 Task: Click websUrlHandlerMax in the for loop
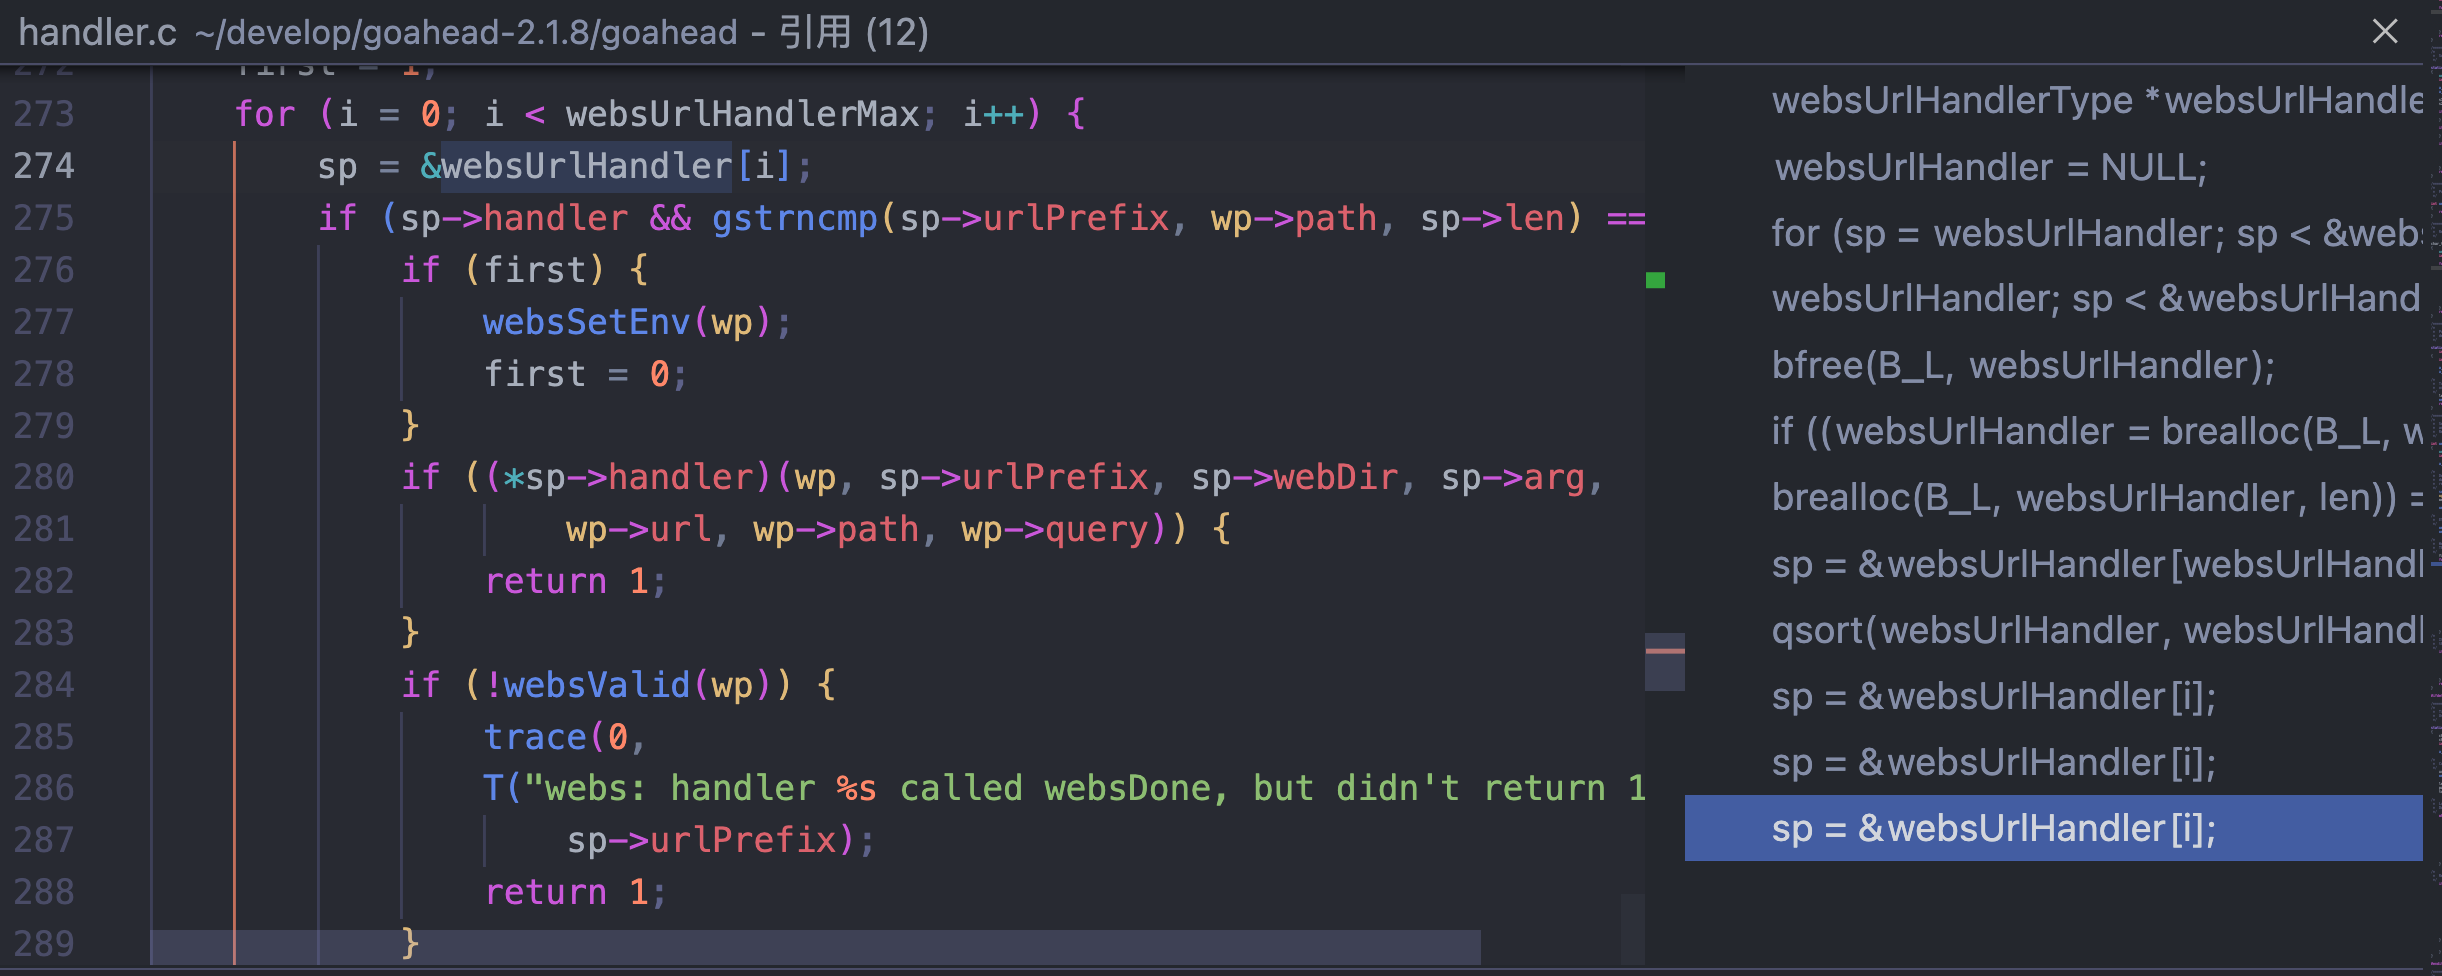pos(743,113)
